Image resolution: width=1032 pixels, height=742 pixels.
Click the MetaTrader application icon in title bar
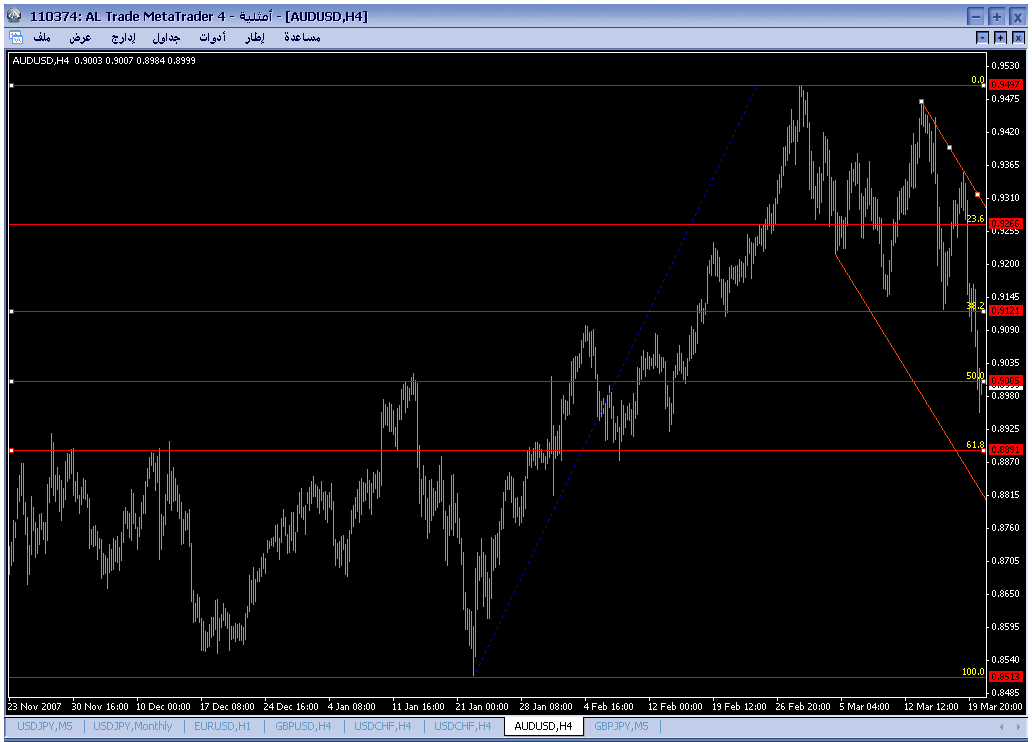14,15
